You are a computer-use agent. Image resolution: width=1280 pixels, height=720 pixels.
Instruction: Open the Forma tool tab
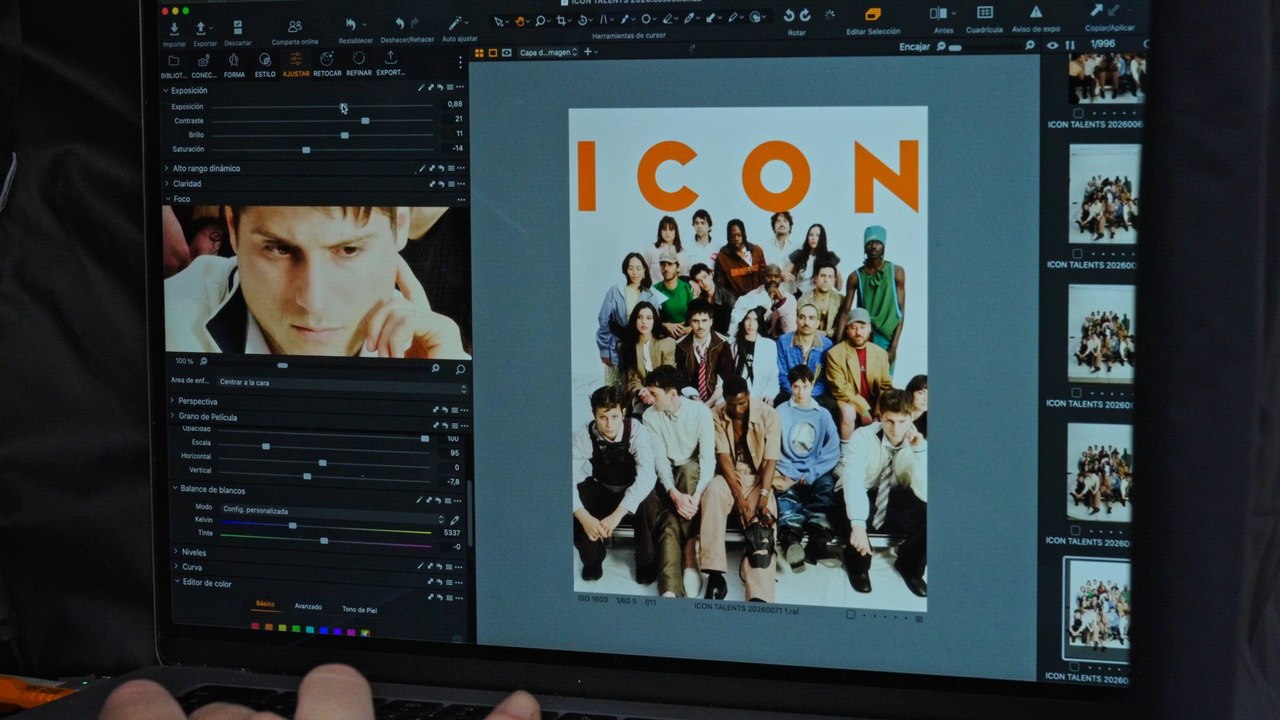[234, 66]
